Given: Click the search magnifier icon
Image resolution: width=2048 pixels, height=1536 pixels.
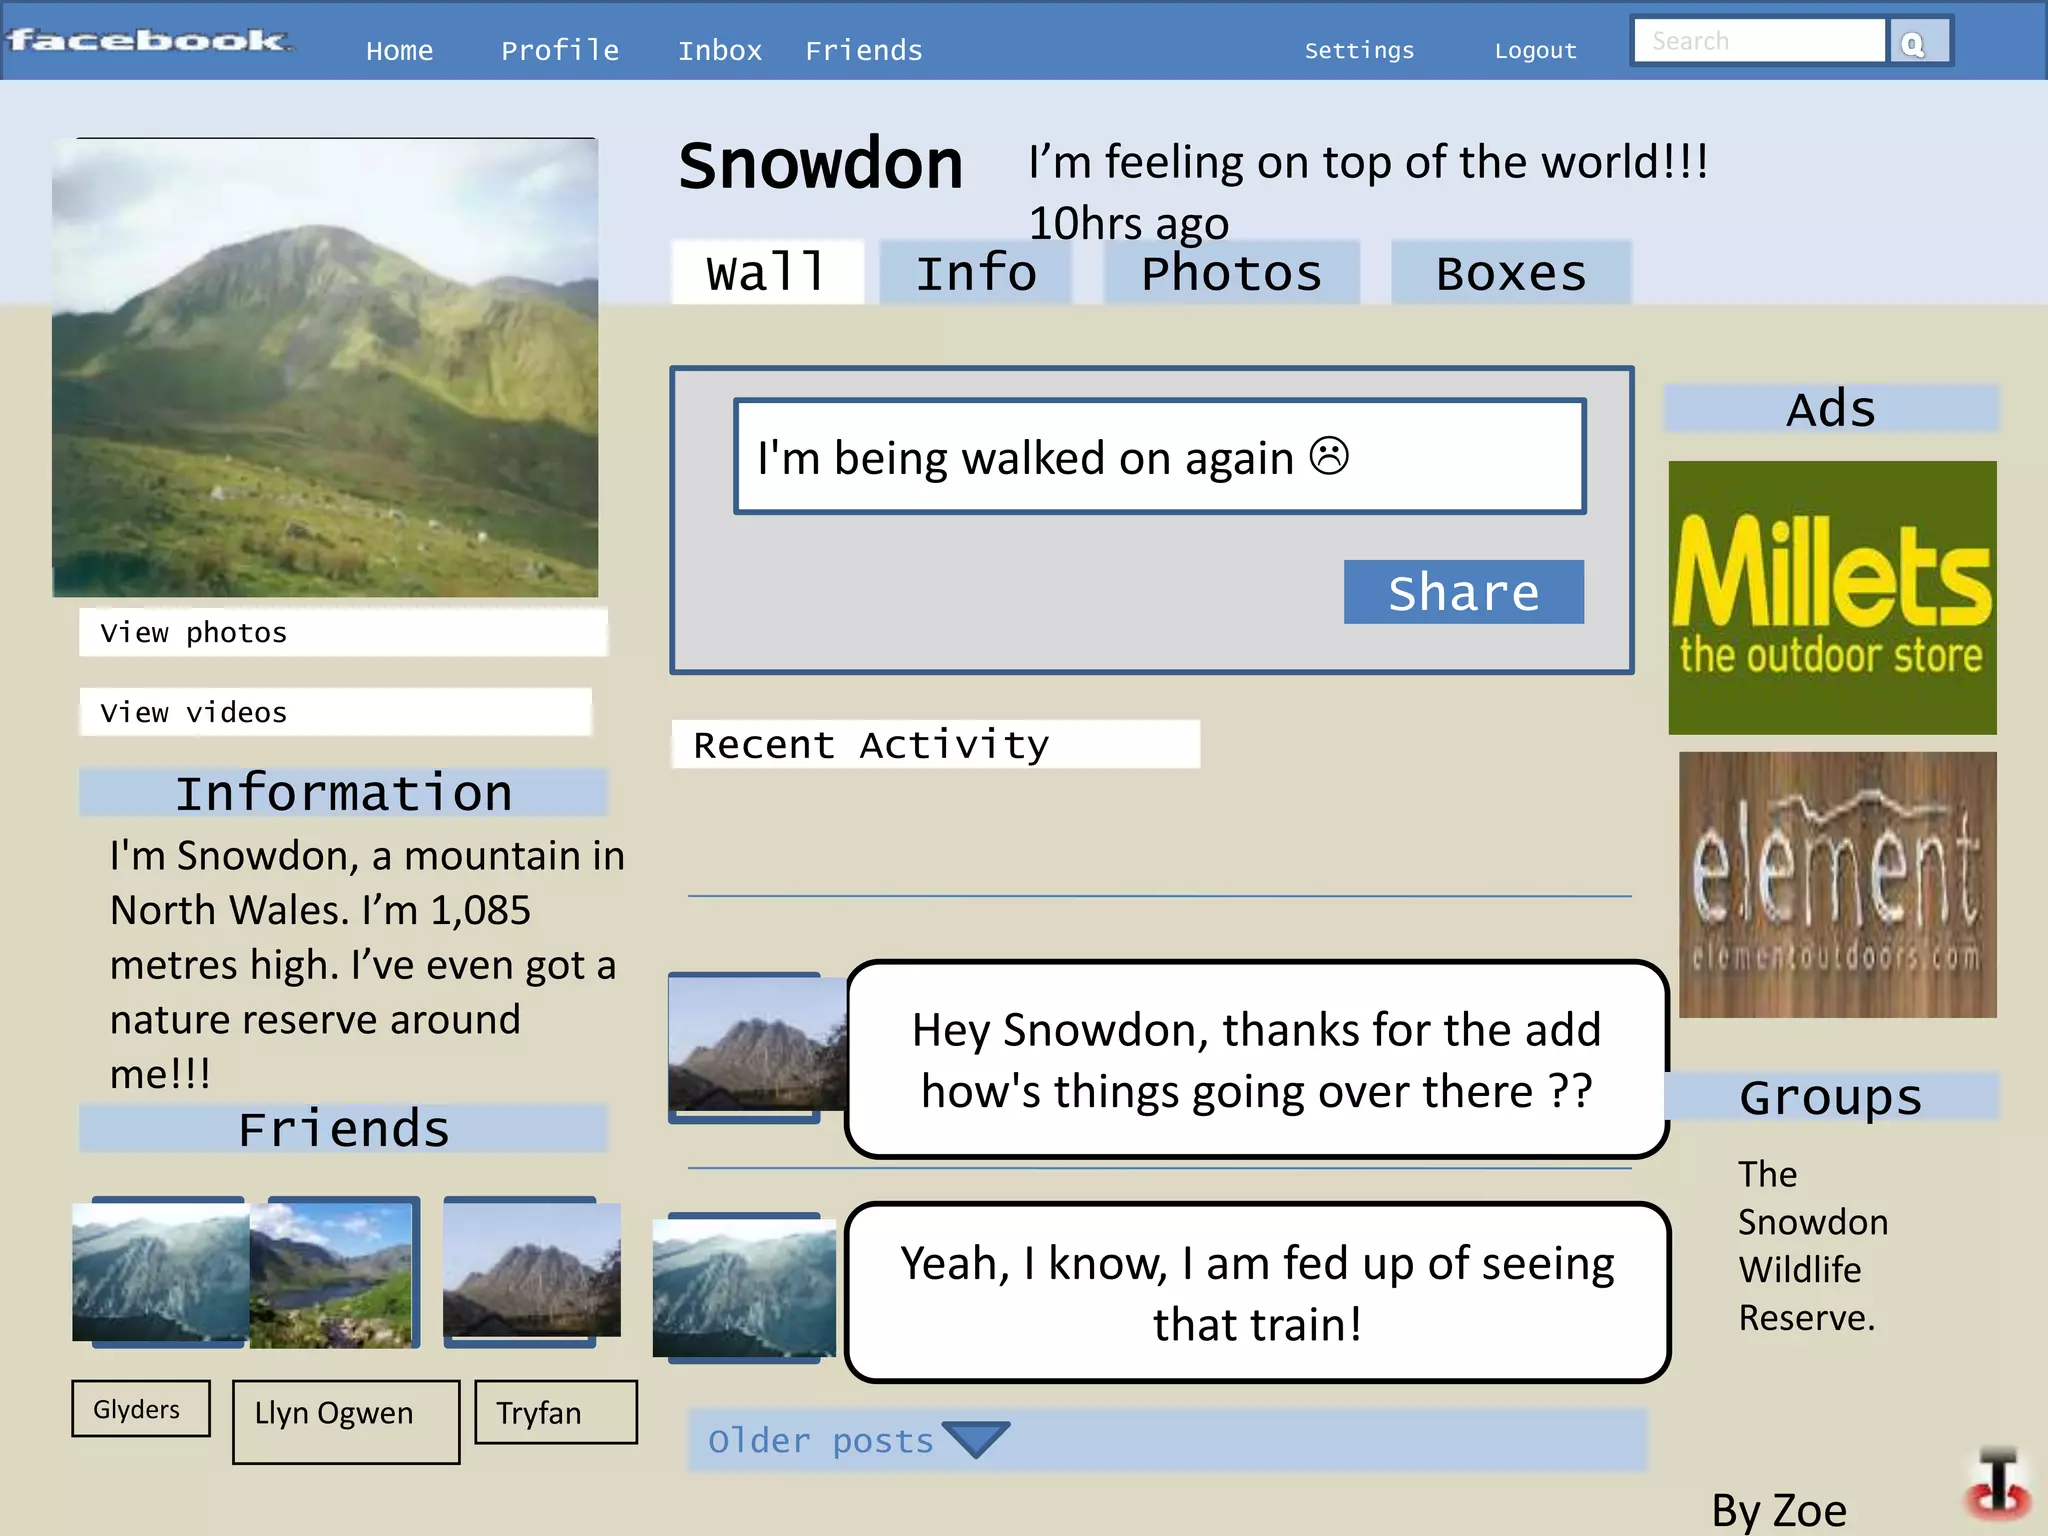Looking at the screenshot, I should (x=1913, y=43).
